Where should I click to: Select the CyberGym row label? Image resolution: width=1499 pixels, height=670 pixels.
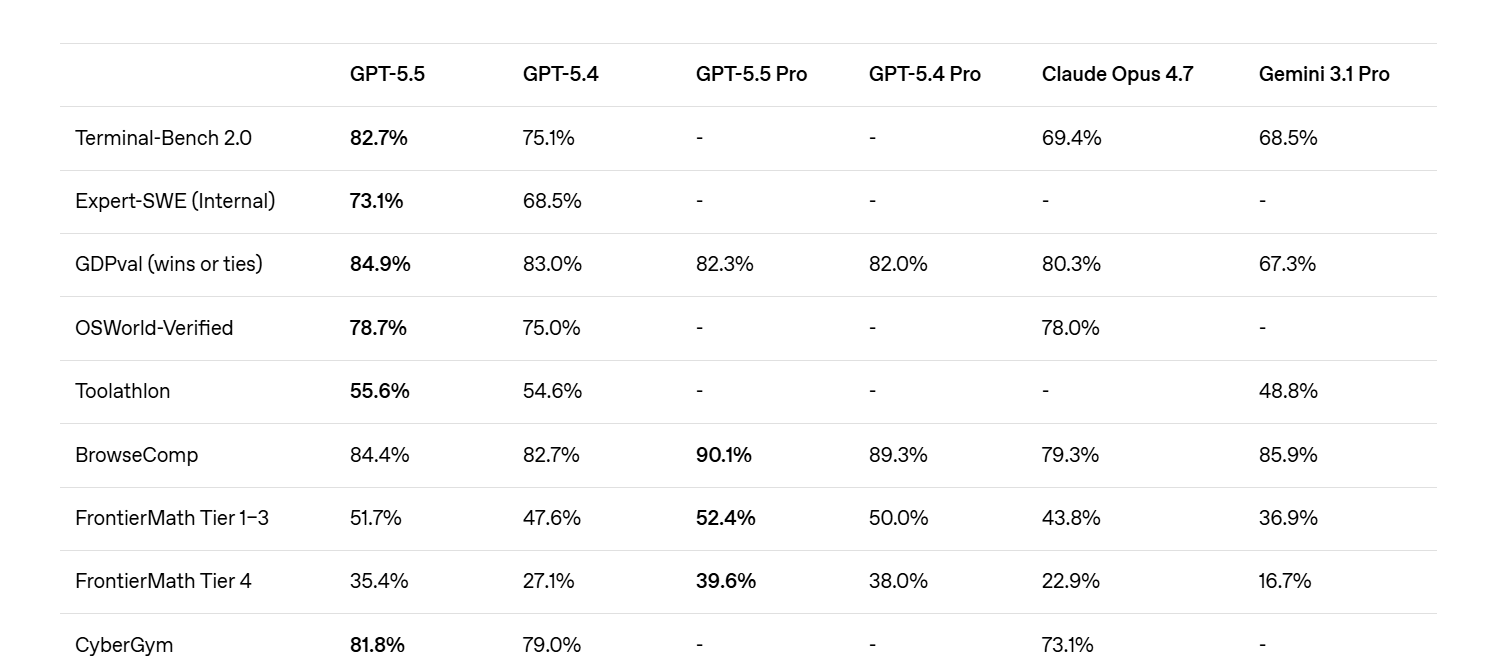pyautogui.click(x=124, y=645)
